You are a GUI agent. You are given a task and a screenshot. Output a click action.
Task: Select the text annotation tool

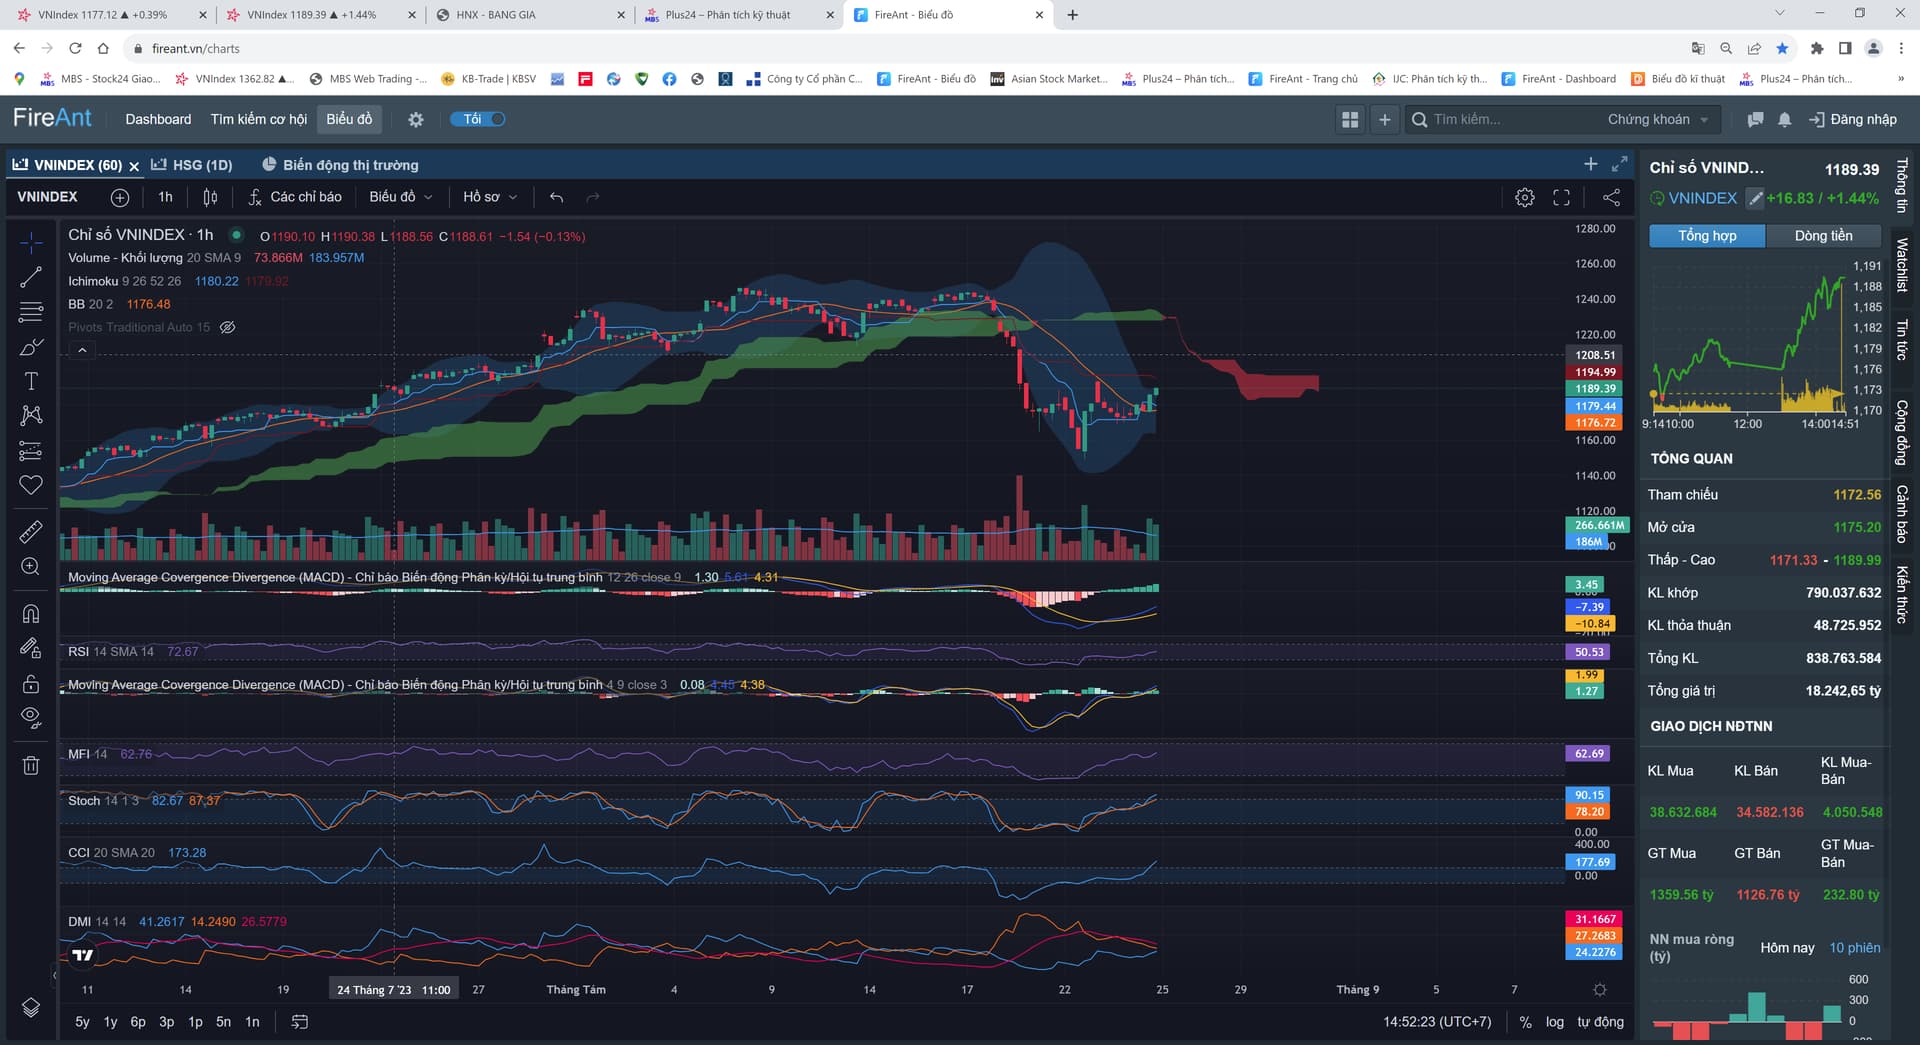(x=31, y=381)
